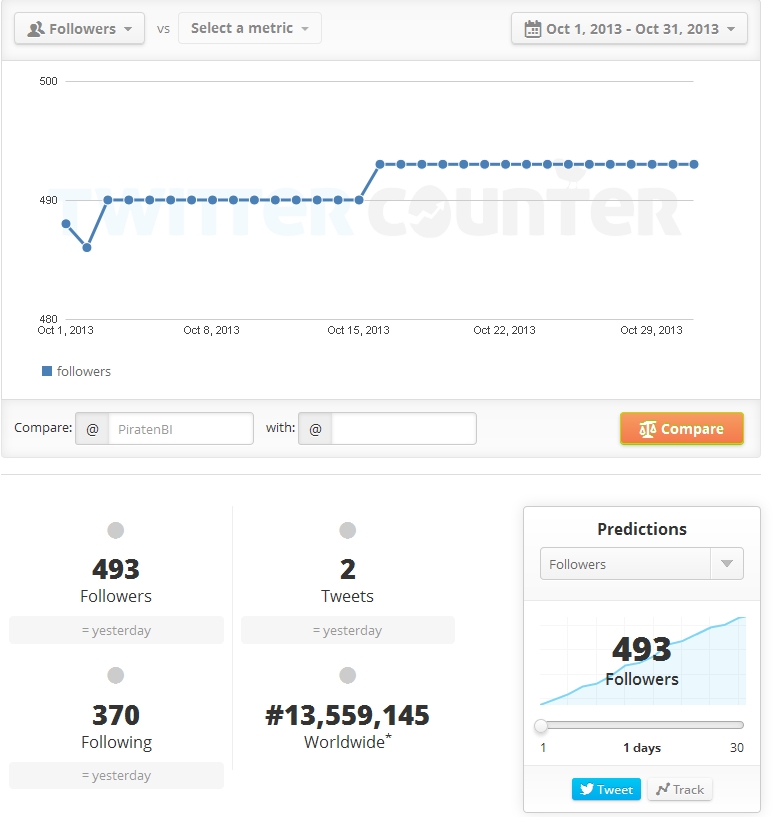This screenshot has width=774, height=817.
Task: Click the gray dot above 370 Following
Action: (116, 676)
